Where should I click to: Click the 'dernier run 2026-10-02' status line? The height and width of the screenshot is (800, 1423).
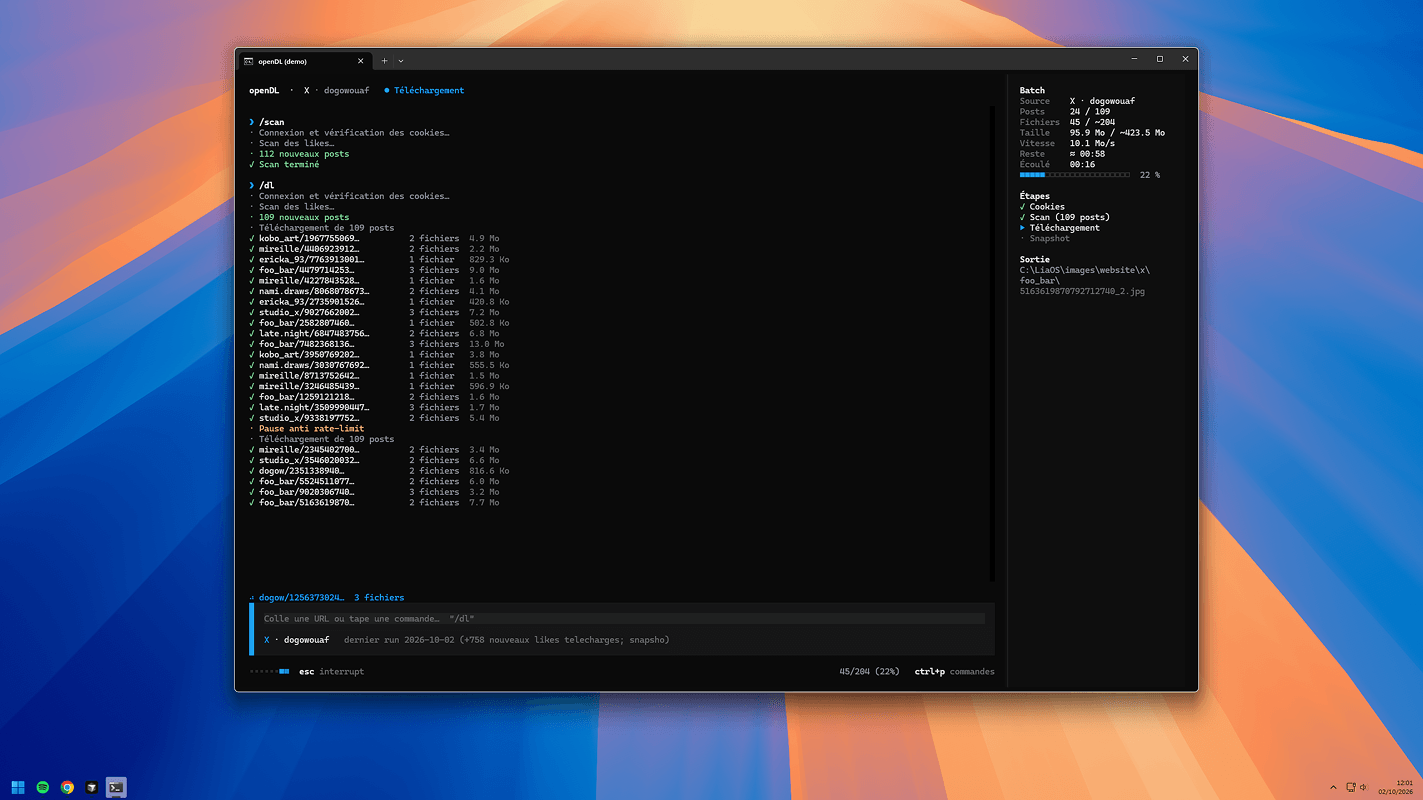coord(506,640)
